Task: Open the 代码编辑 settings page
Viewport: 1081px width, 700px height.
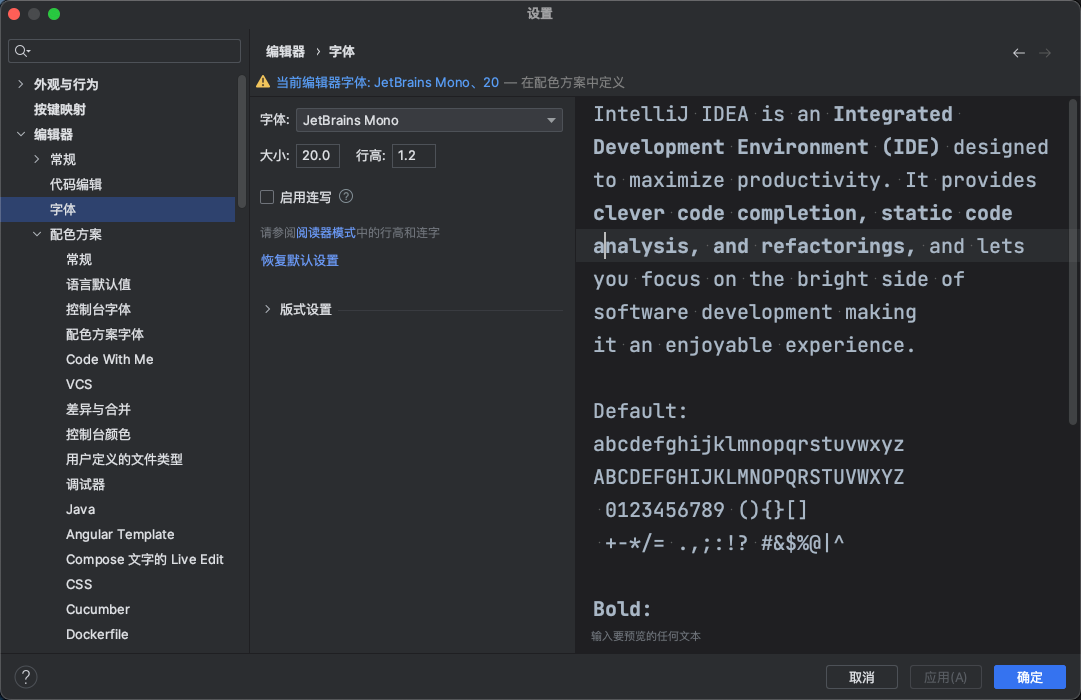Action: (x=76, y=184)
